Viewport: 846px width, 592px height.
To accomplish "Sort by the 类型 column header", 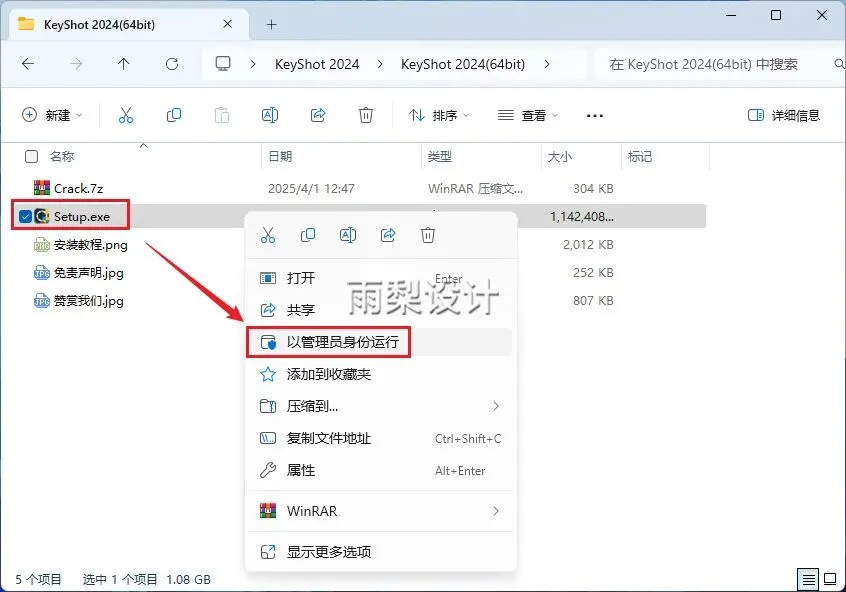I will 440,156.
